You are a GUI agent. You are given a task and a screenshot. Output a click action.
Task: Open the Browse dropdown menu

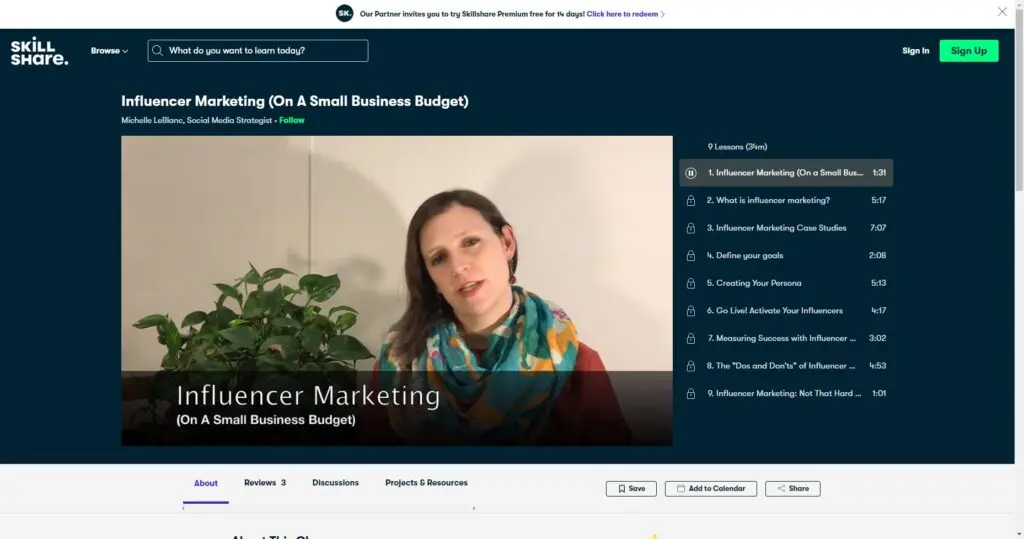click(x=109, y=51)
